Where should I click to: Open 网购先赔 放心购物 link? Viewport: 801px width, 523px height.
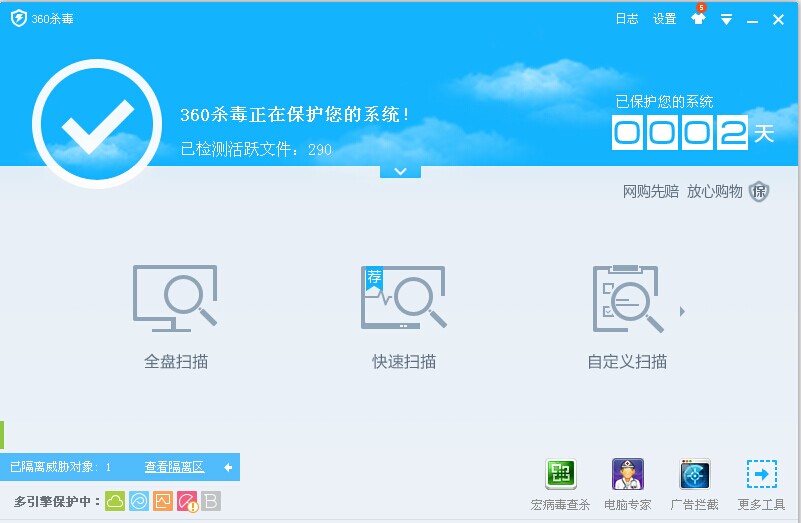tap(682, 192)
